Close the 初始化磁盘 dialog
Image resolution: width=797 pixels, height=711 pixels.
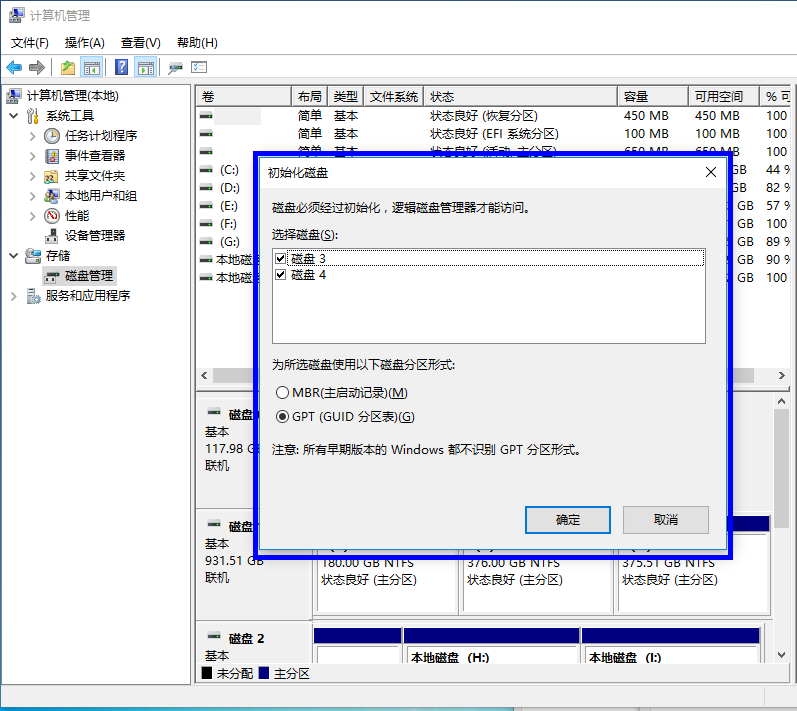click(711, 172)
